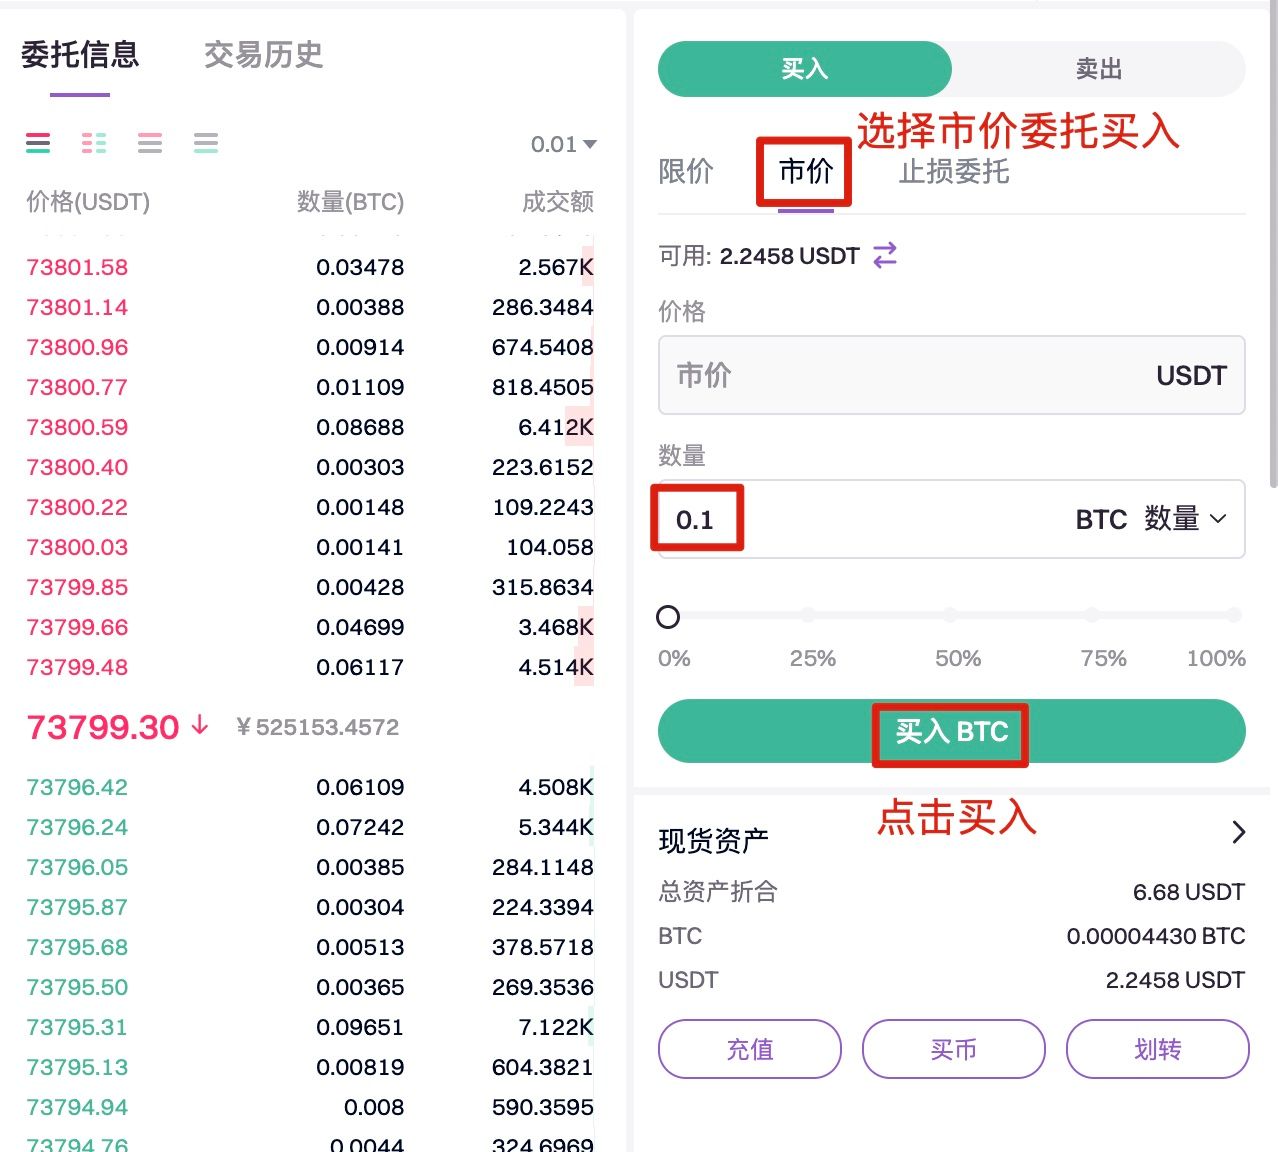The image size is (1278, 1152).
Task: Select the 限价 limit order tab
Action: 686,172
